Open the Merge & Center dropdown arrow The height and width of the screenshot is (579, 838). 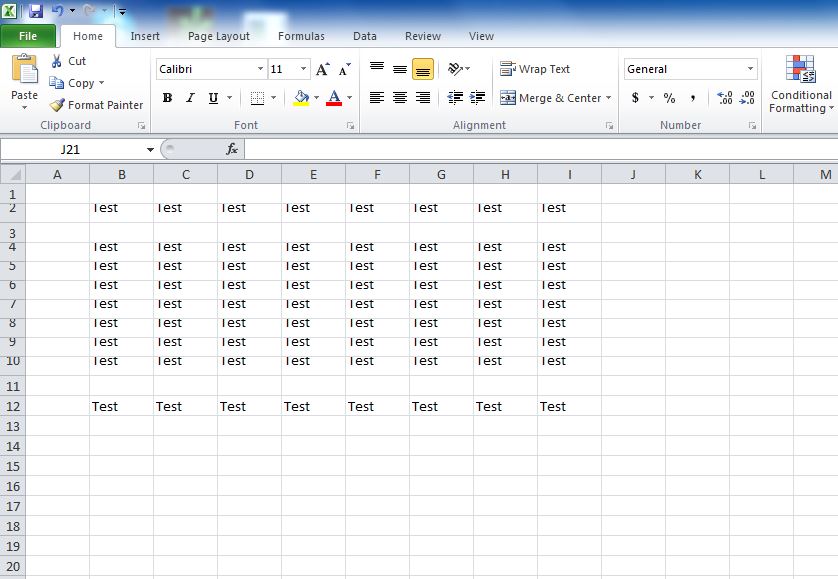(608, 98)
